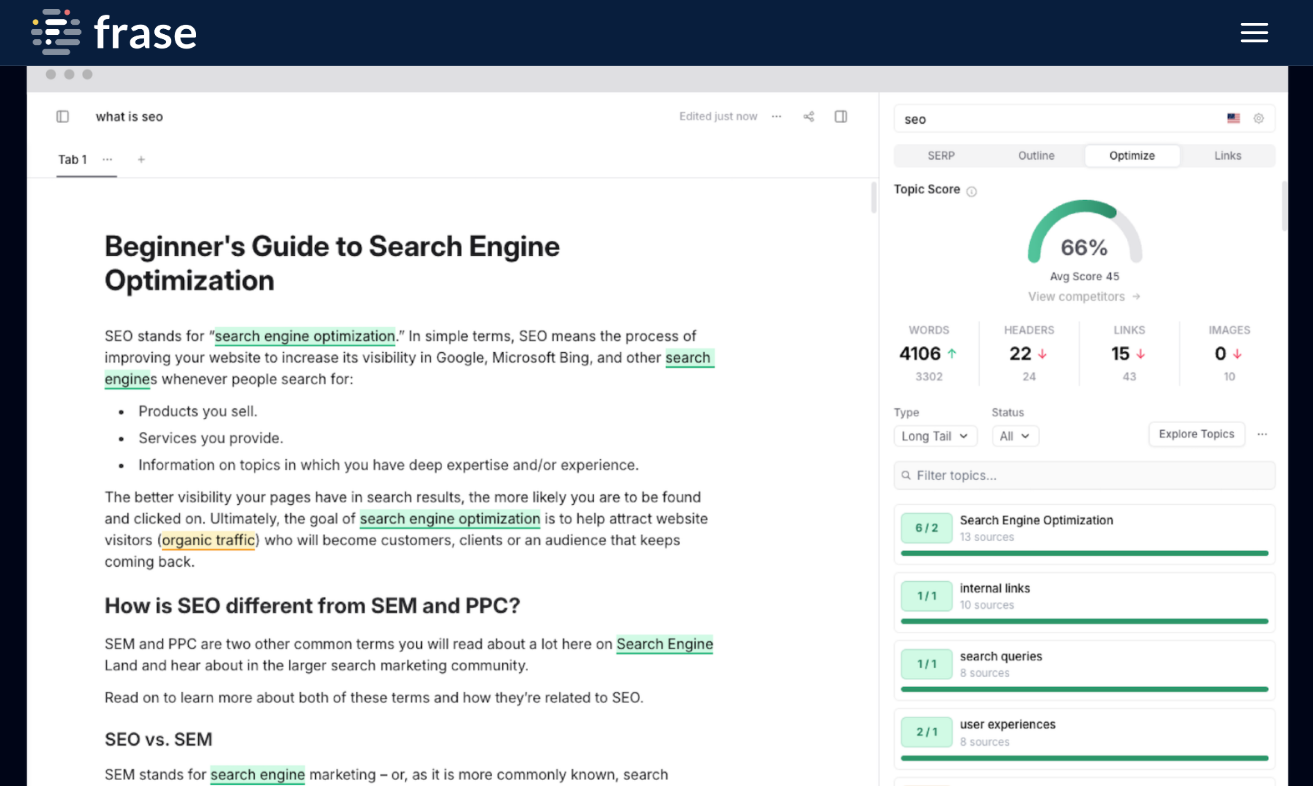Screen dimensions: 1313x786
Task: Click 'How is SEO different from SEM and PPC?' heading
Action: [312, 606]
